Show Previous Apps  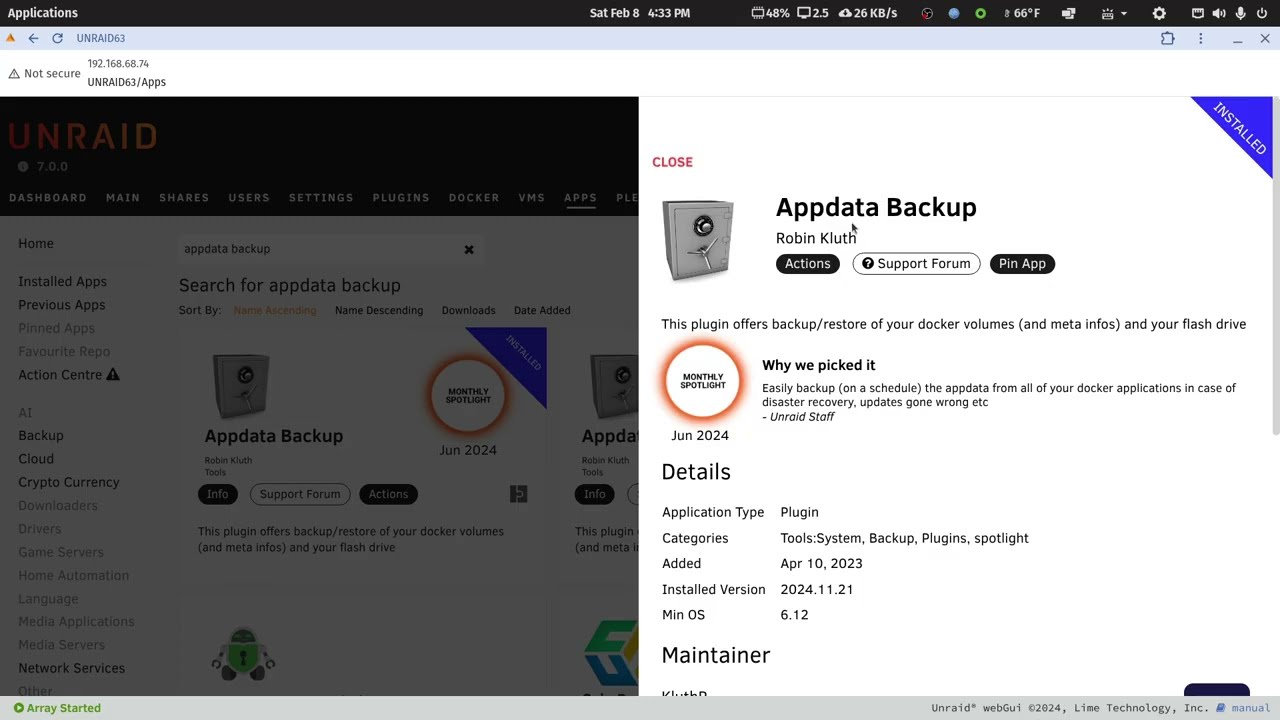61,305
